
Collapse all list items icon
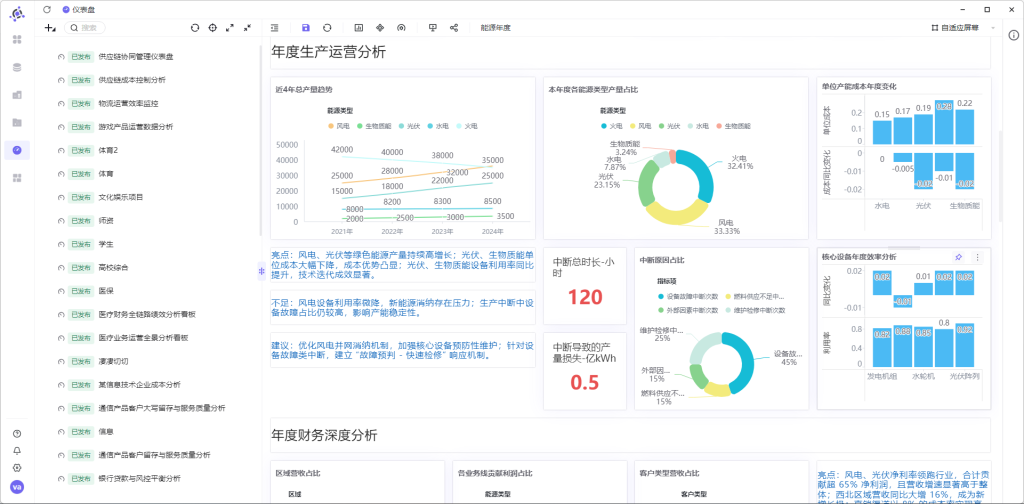coord(248,28)
